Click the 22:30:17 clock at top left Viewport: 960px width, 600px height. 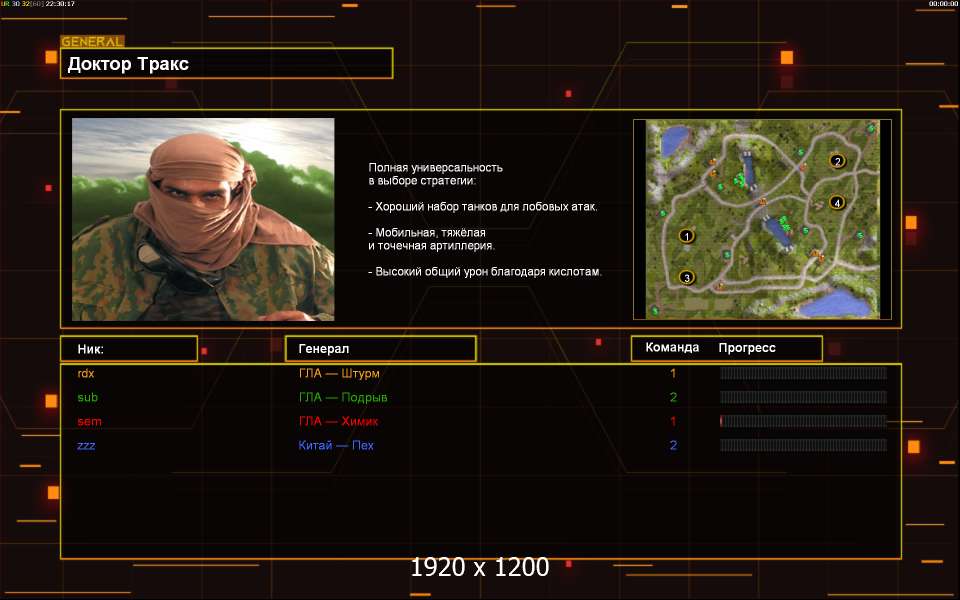click(x=60, y=4)
